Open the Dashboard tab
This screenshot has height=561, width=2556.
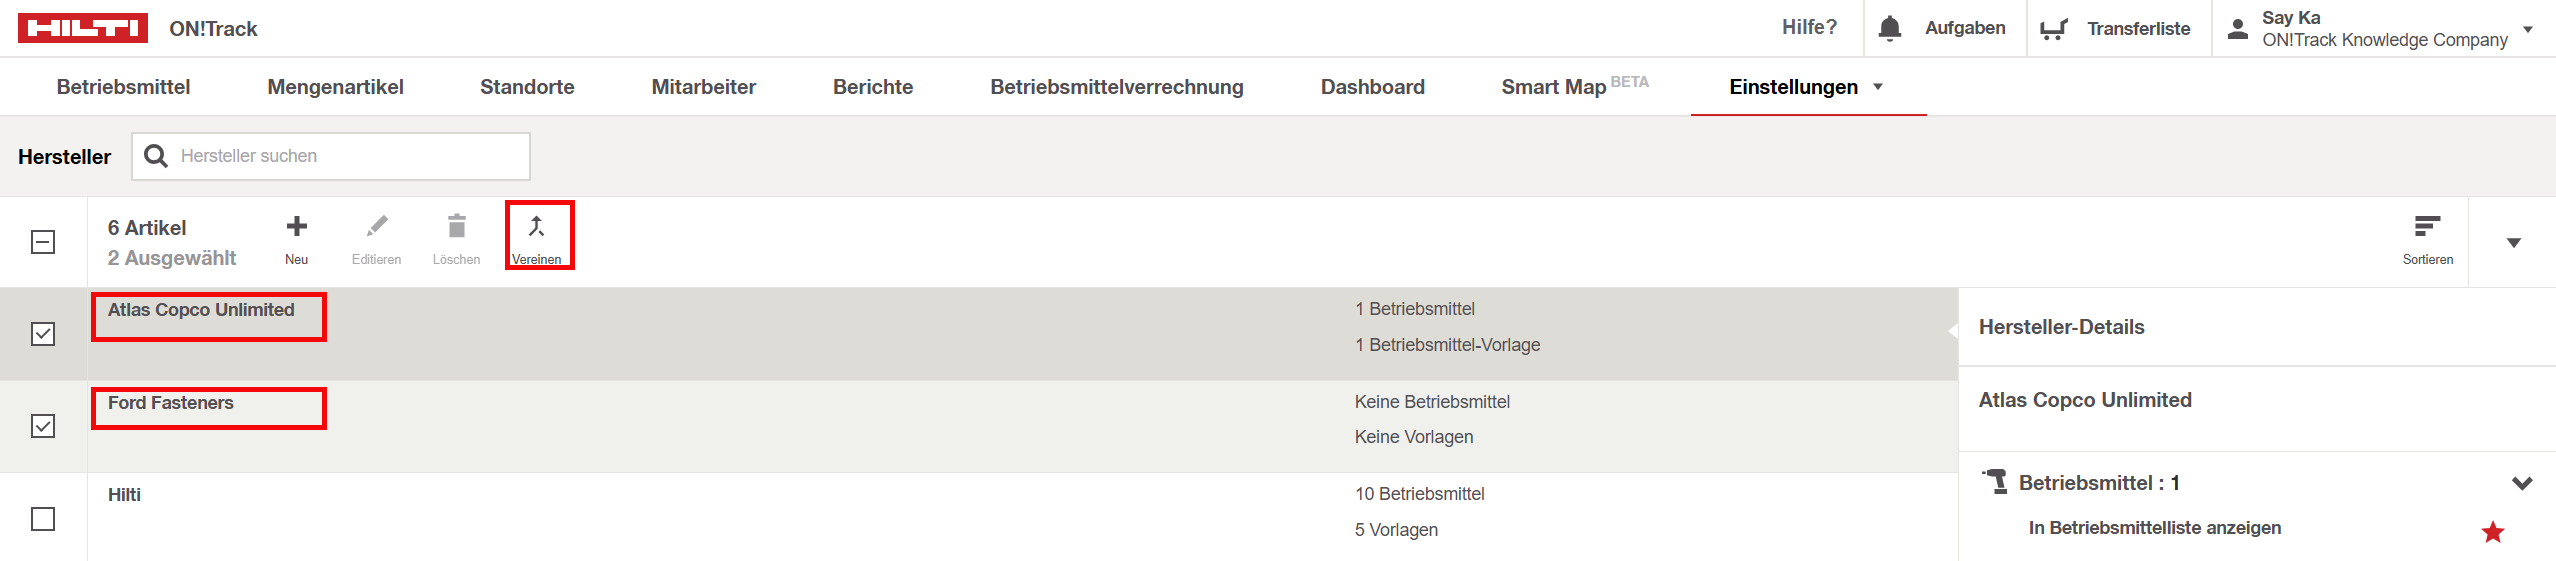1372,87
